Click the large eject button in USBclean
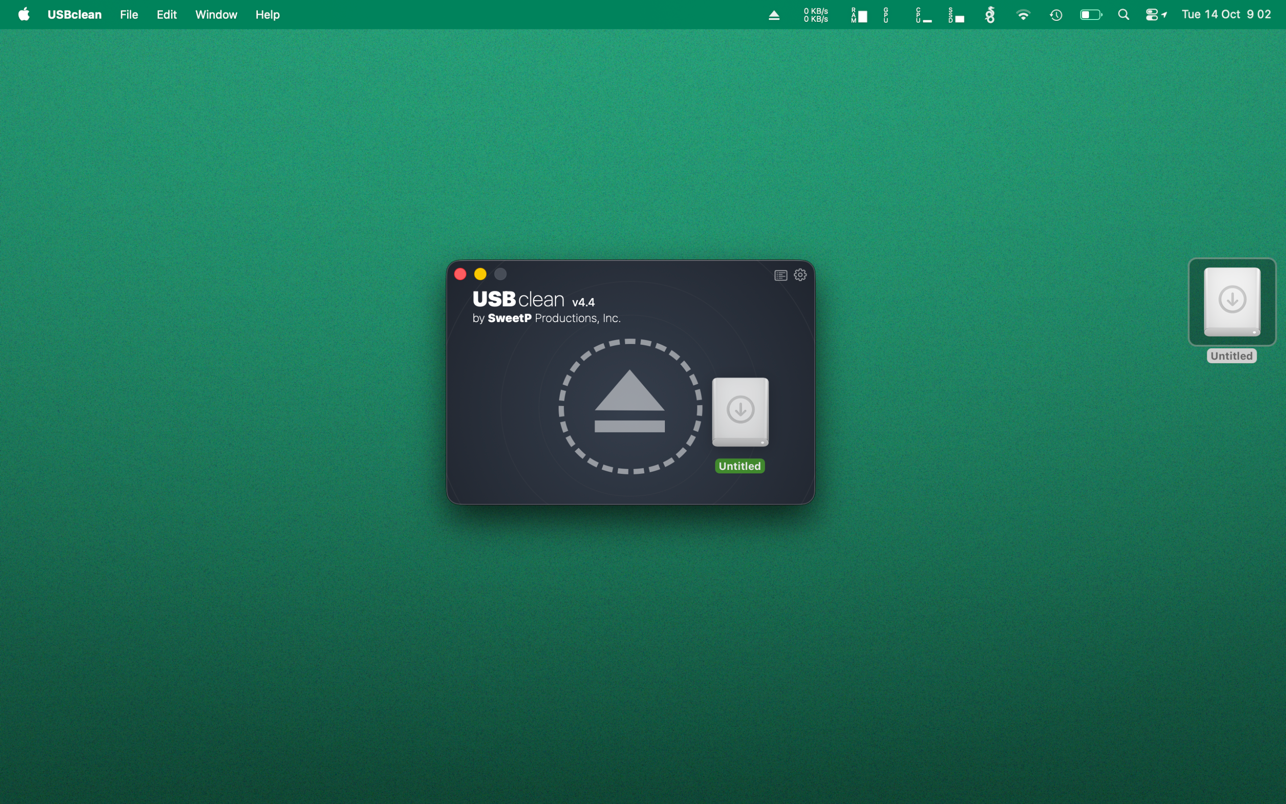The height and width of the screenshot is (804, 1286). (630, 406)
